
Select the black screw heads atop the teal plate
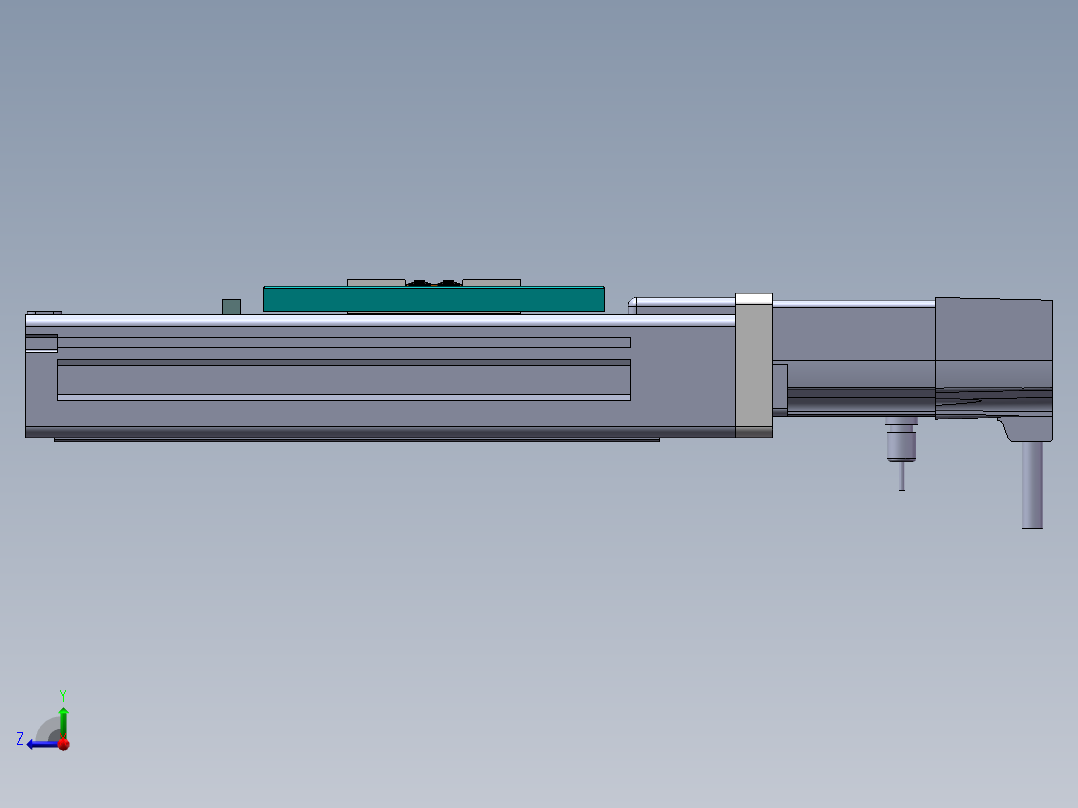[x=433, y=283]
